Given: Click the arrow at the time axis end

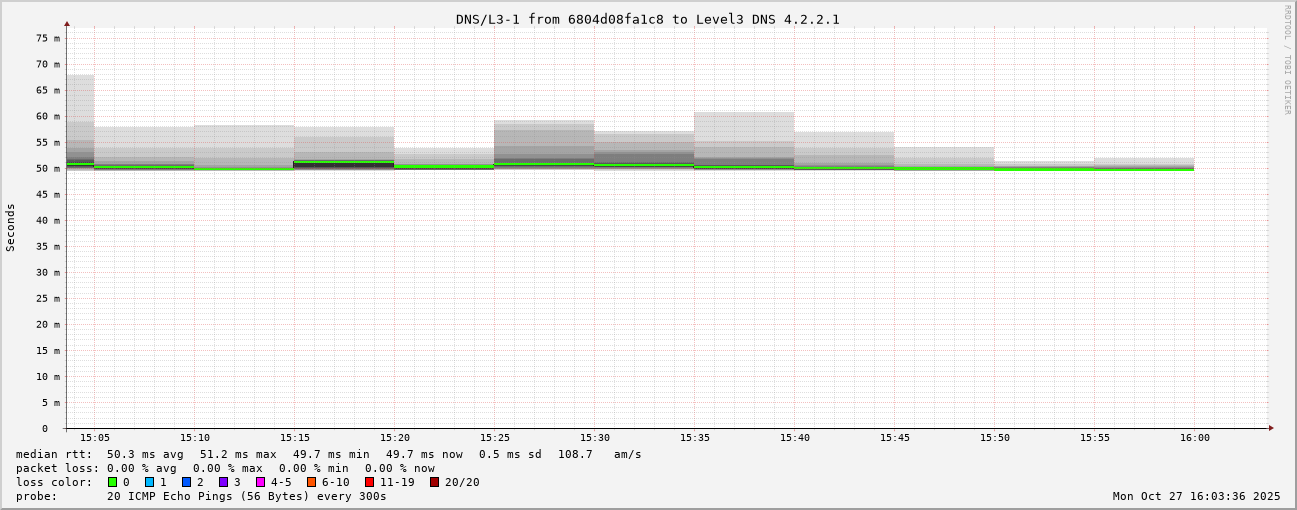Looking at the screenshot, I should tap(1271, 428).
